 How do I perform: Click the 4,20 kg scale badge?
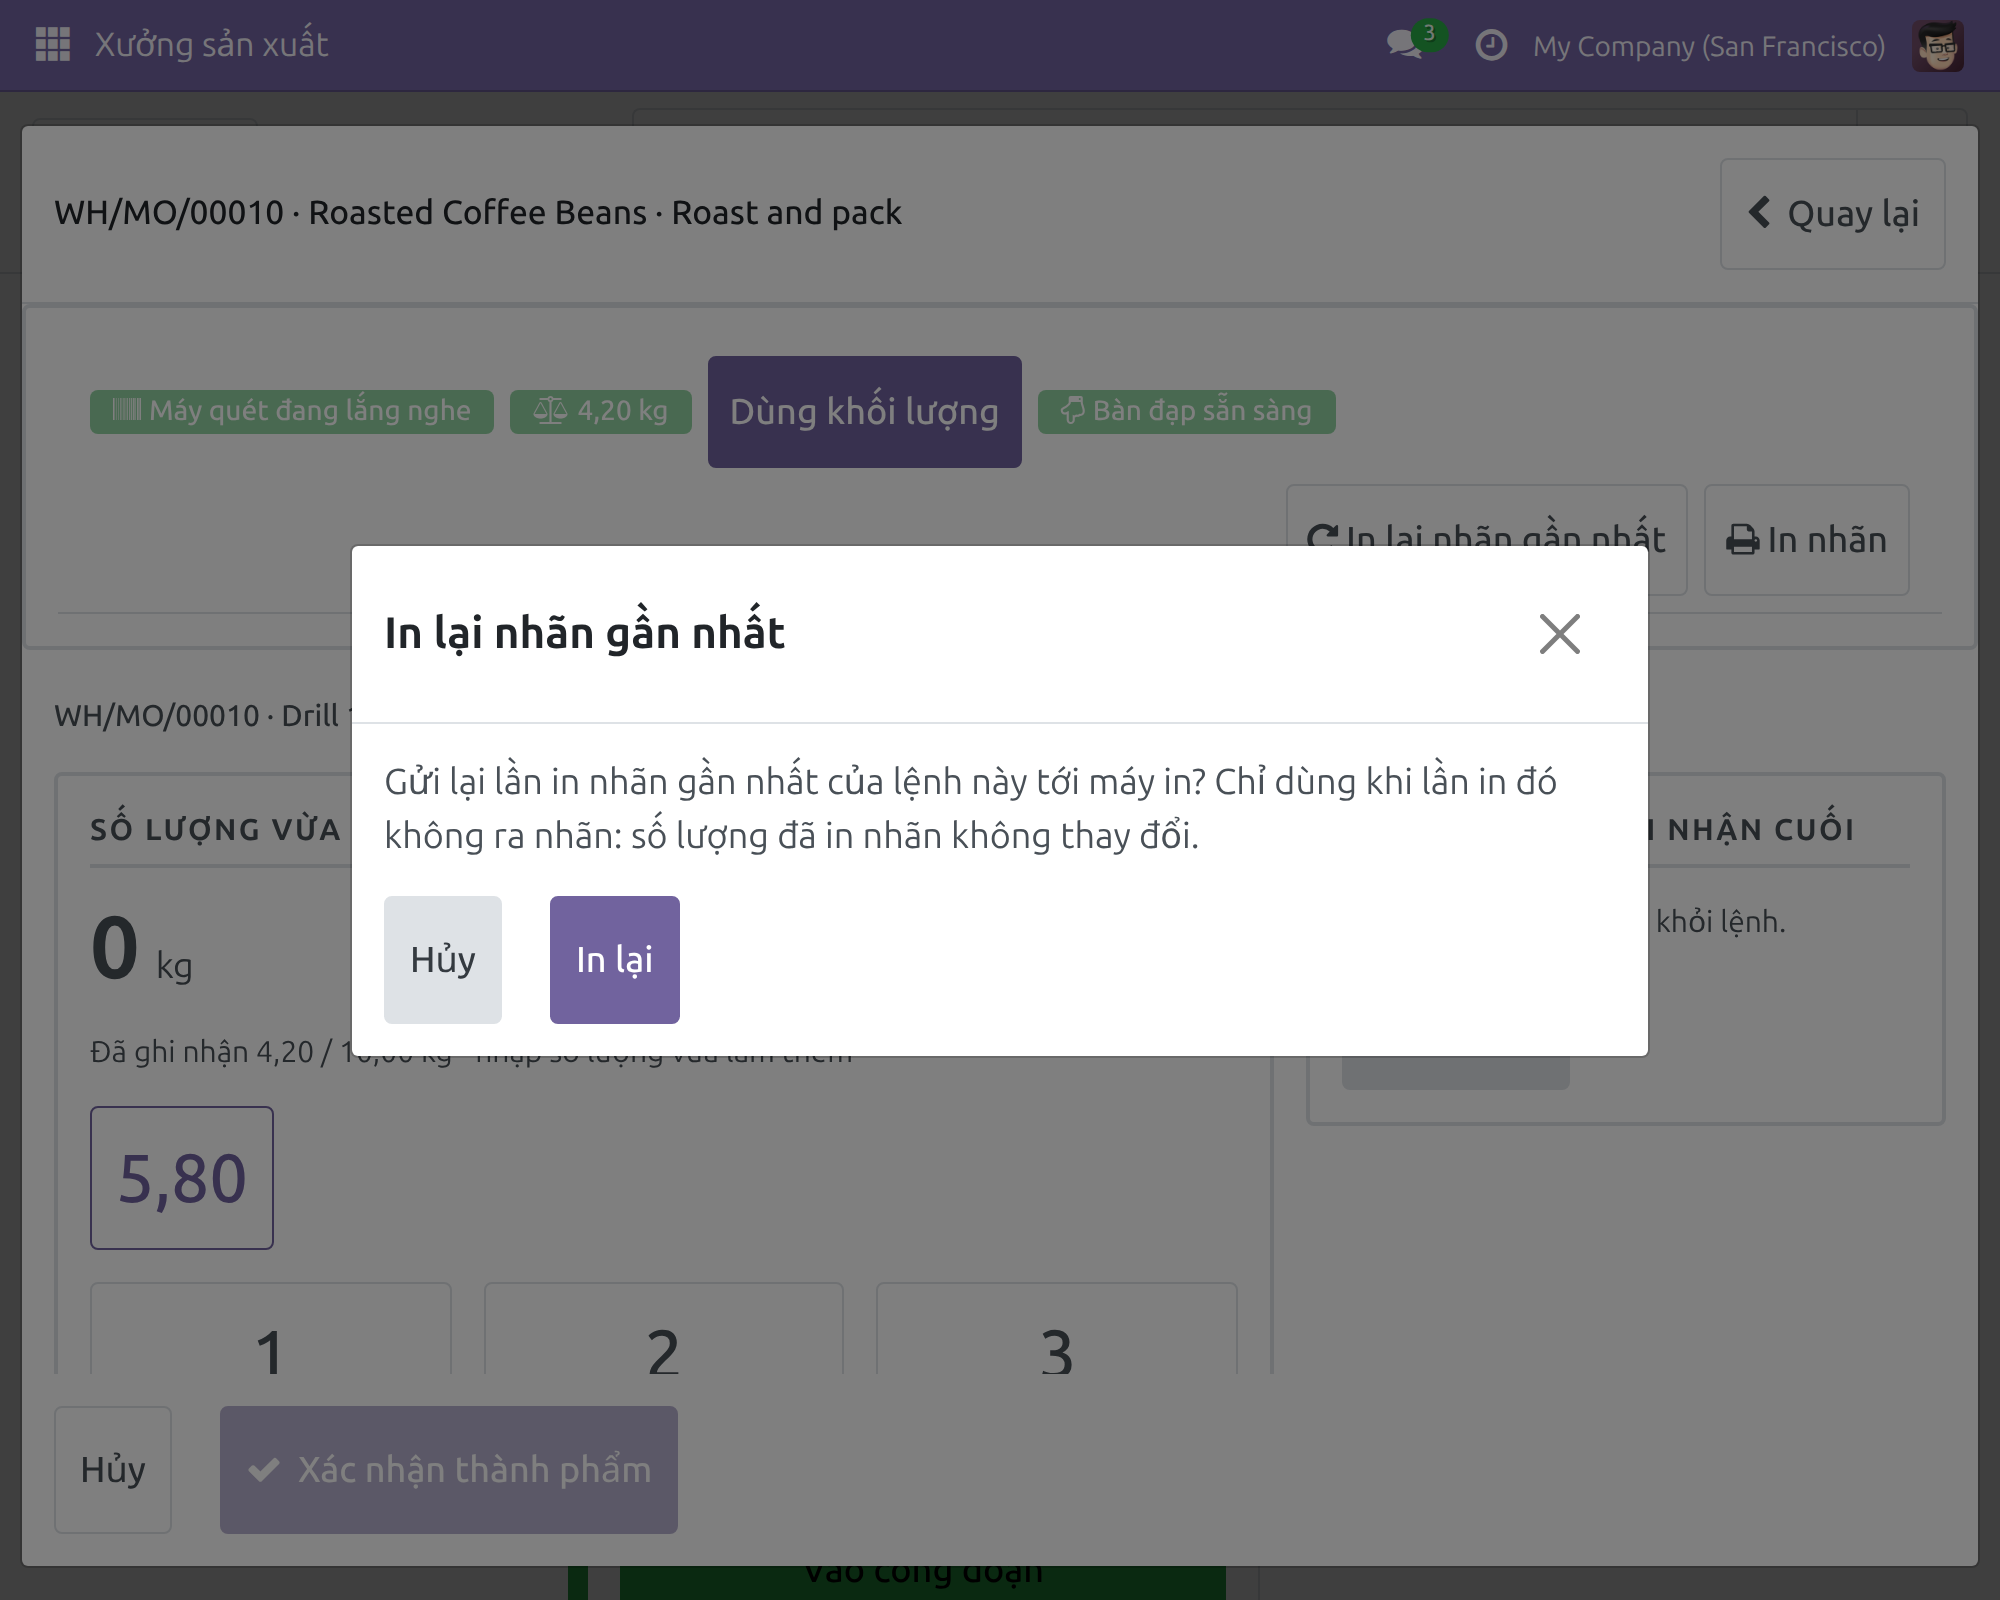tap(600, 411)
